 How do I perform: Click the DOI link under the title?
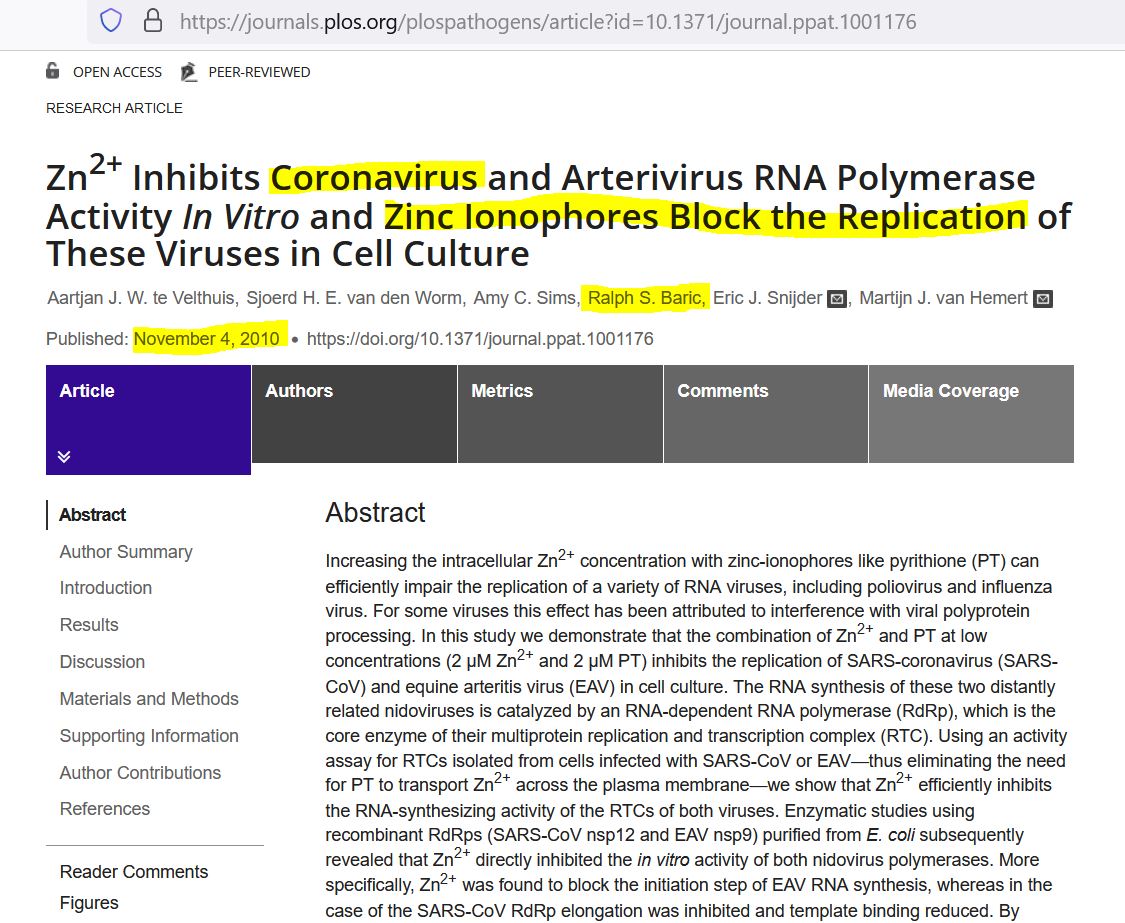[x=480, y=339]
